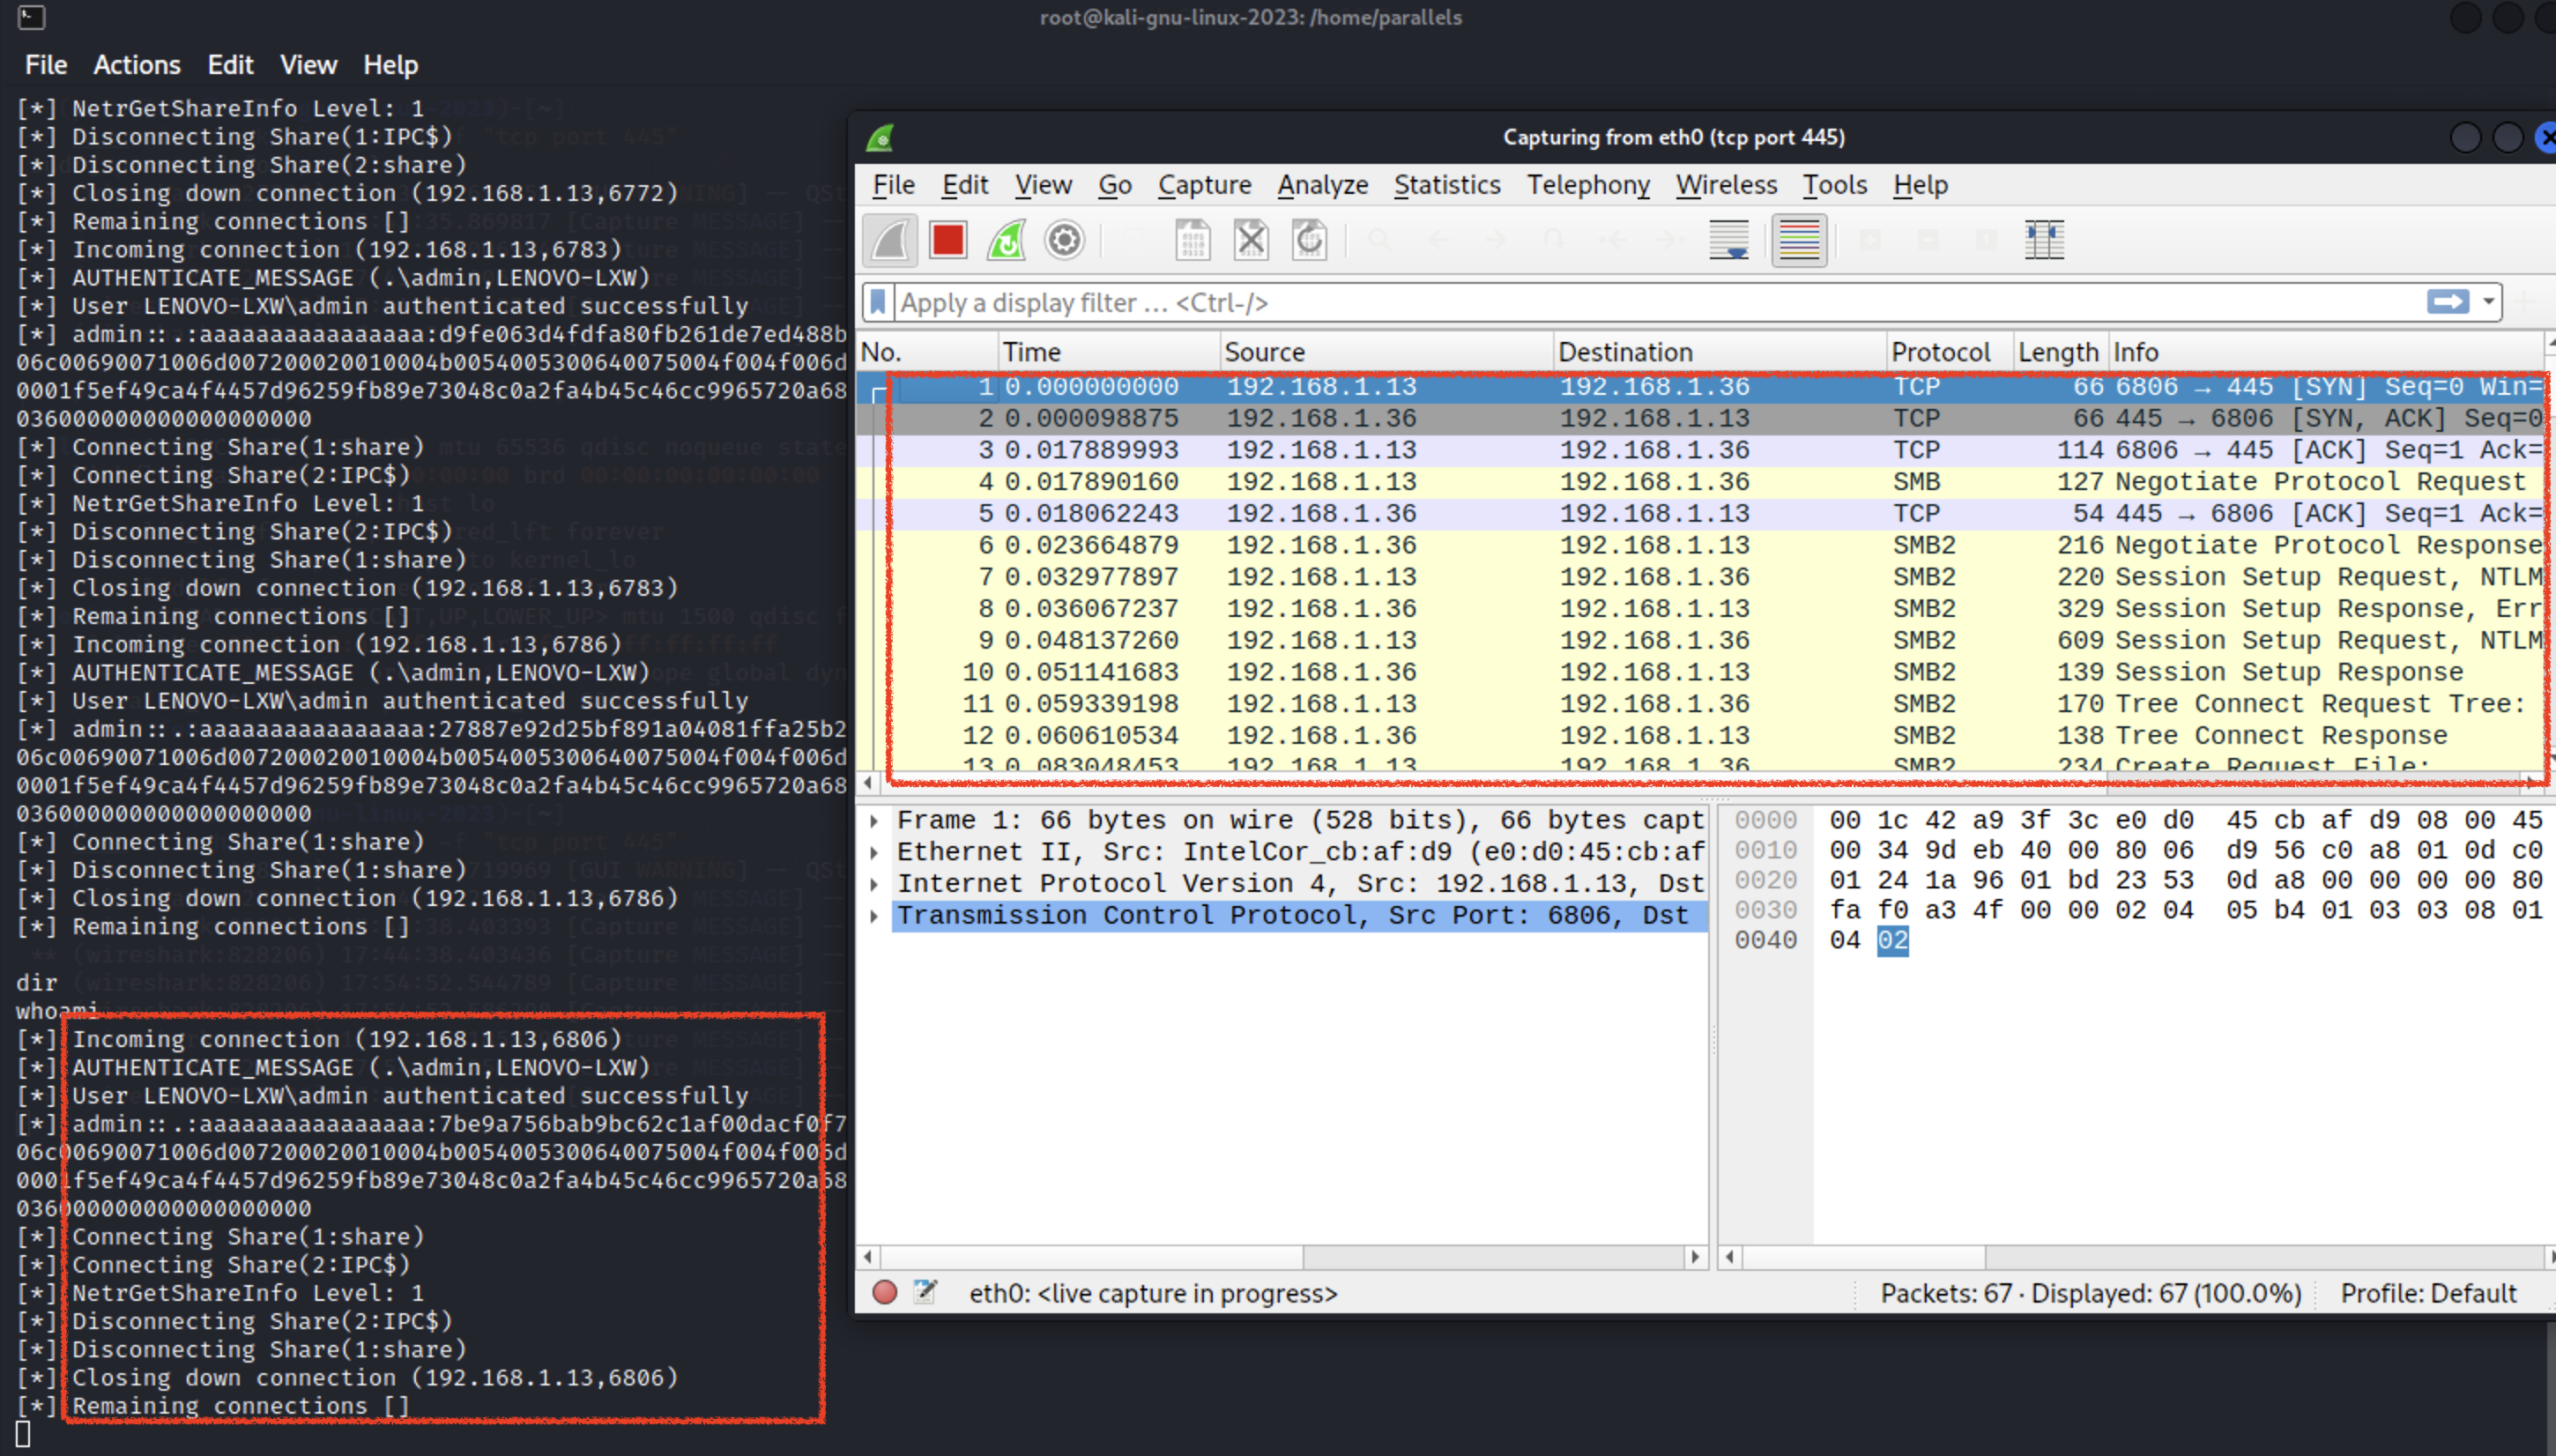Apply the display filter with the arrow button

coord(2447,302)
